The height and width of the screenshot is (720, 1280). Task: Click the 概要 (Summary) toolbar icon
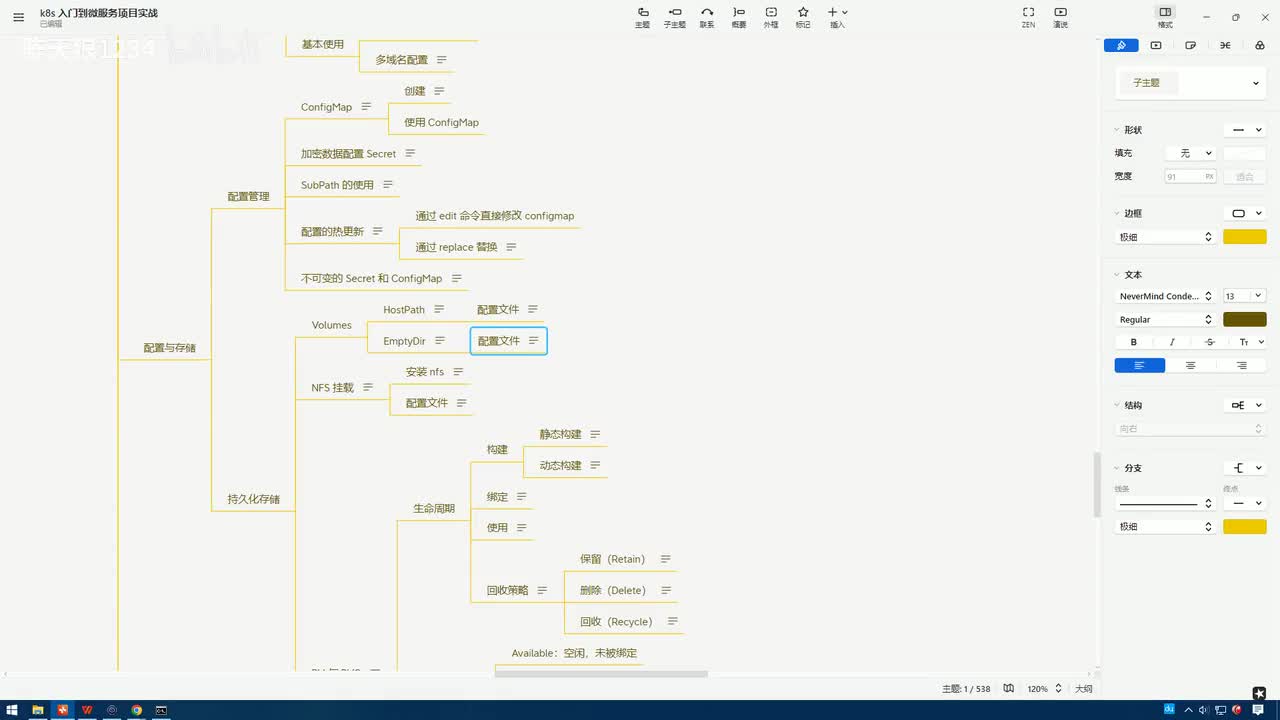739,17
